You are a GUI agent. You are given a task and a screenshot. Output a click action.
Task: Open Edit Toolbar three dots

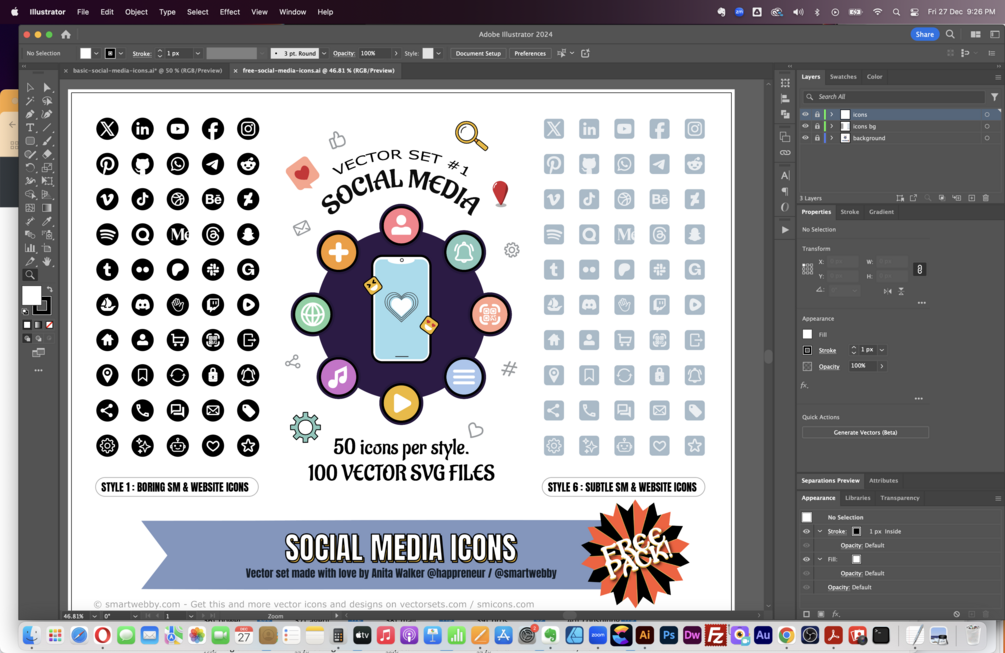38,370
